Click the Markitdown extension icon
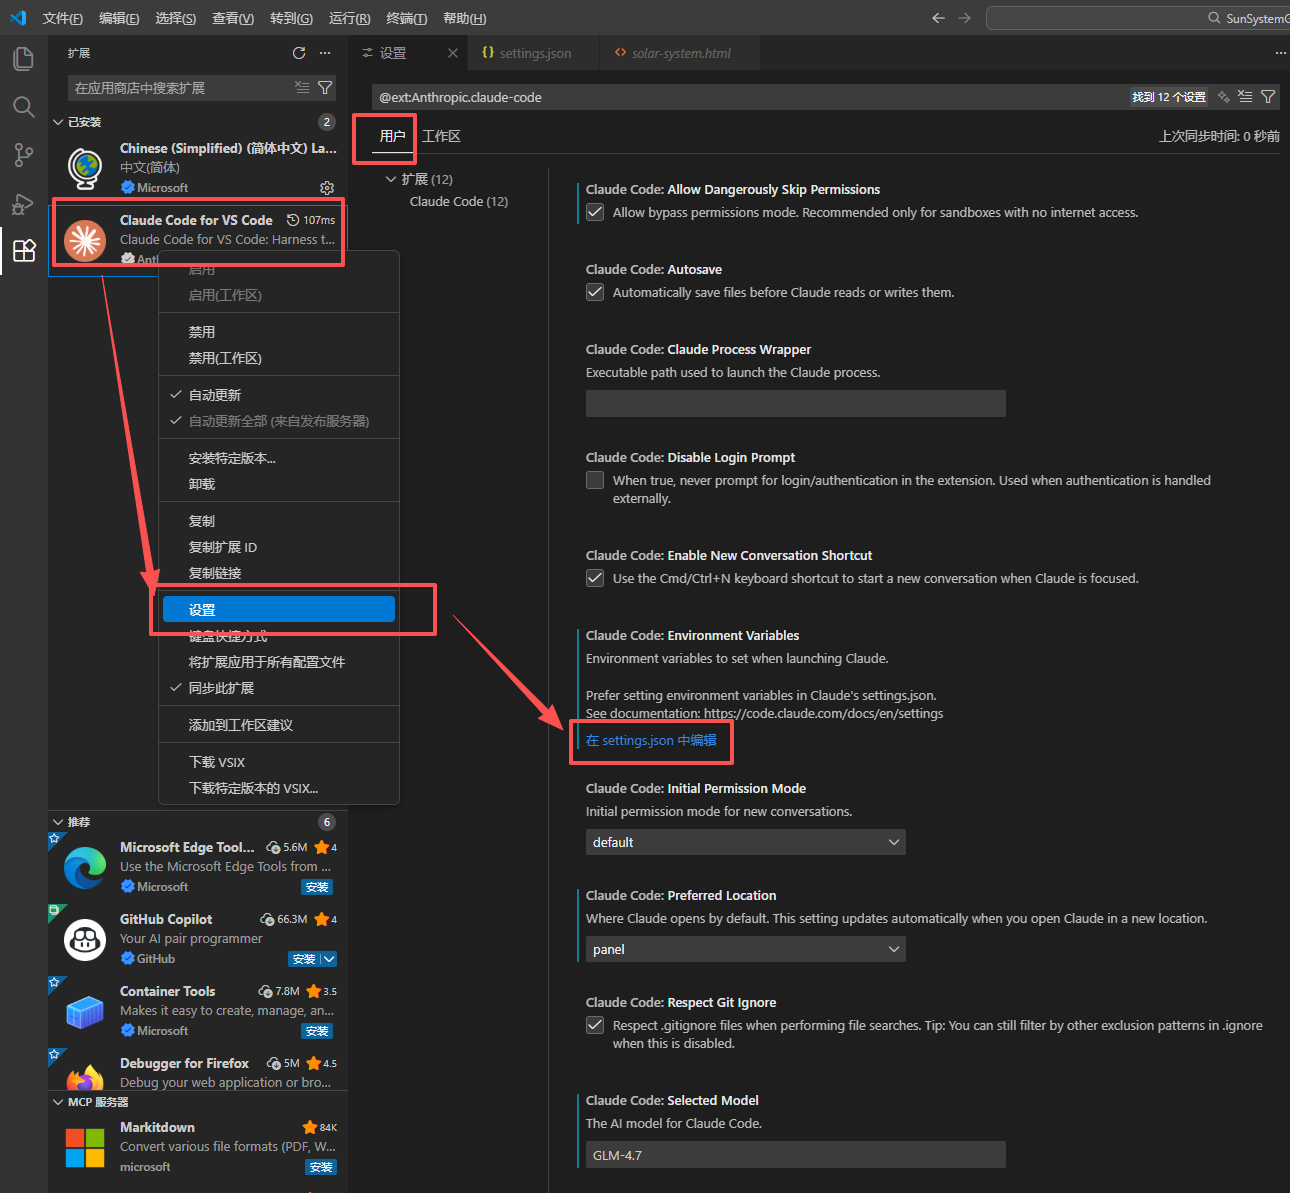 [85, 1147]
